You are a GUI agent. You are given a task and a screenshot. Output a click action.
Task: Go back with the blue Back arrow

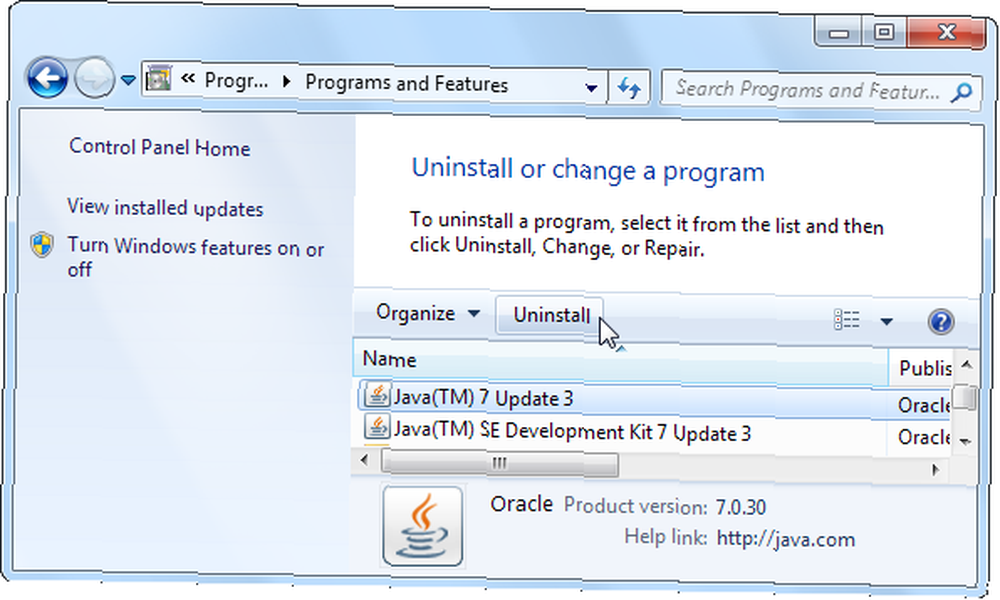coord(47,78)
